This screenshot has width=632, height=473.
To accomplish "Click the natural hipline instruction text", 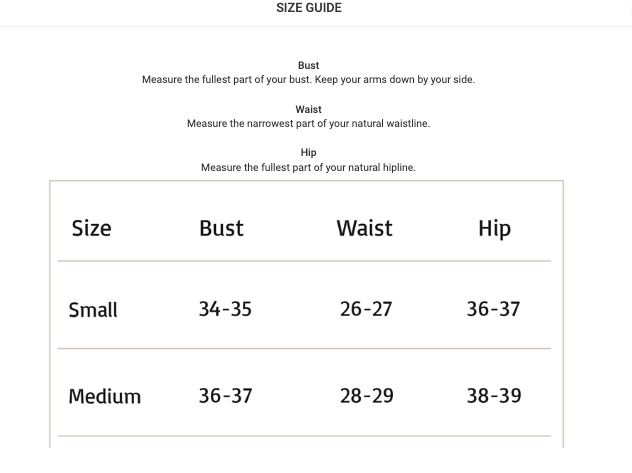I will (308, 167).
